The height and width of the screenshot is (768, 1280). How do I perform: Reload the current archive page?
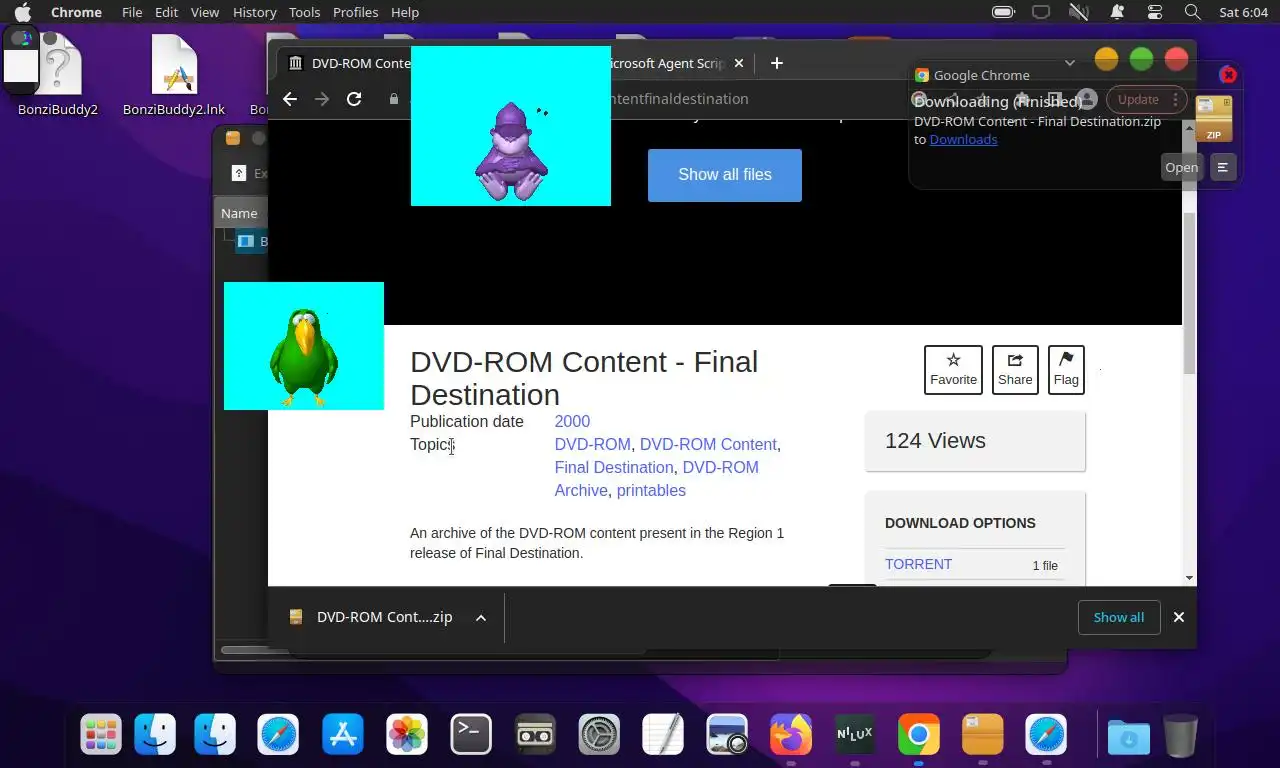(354, 99)
